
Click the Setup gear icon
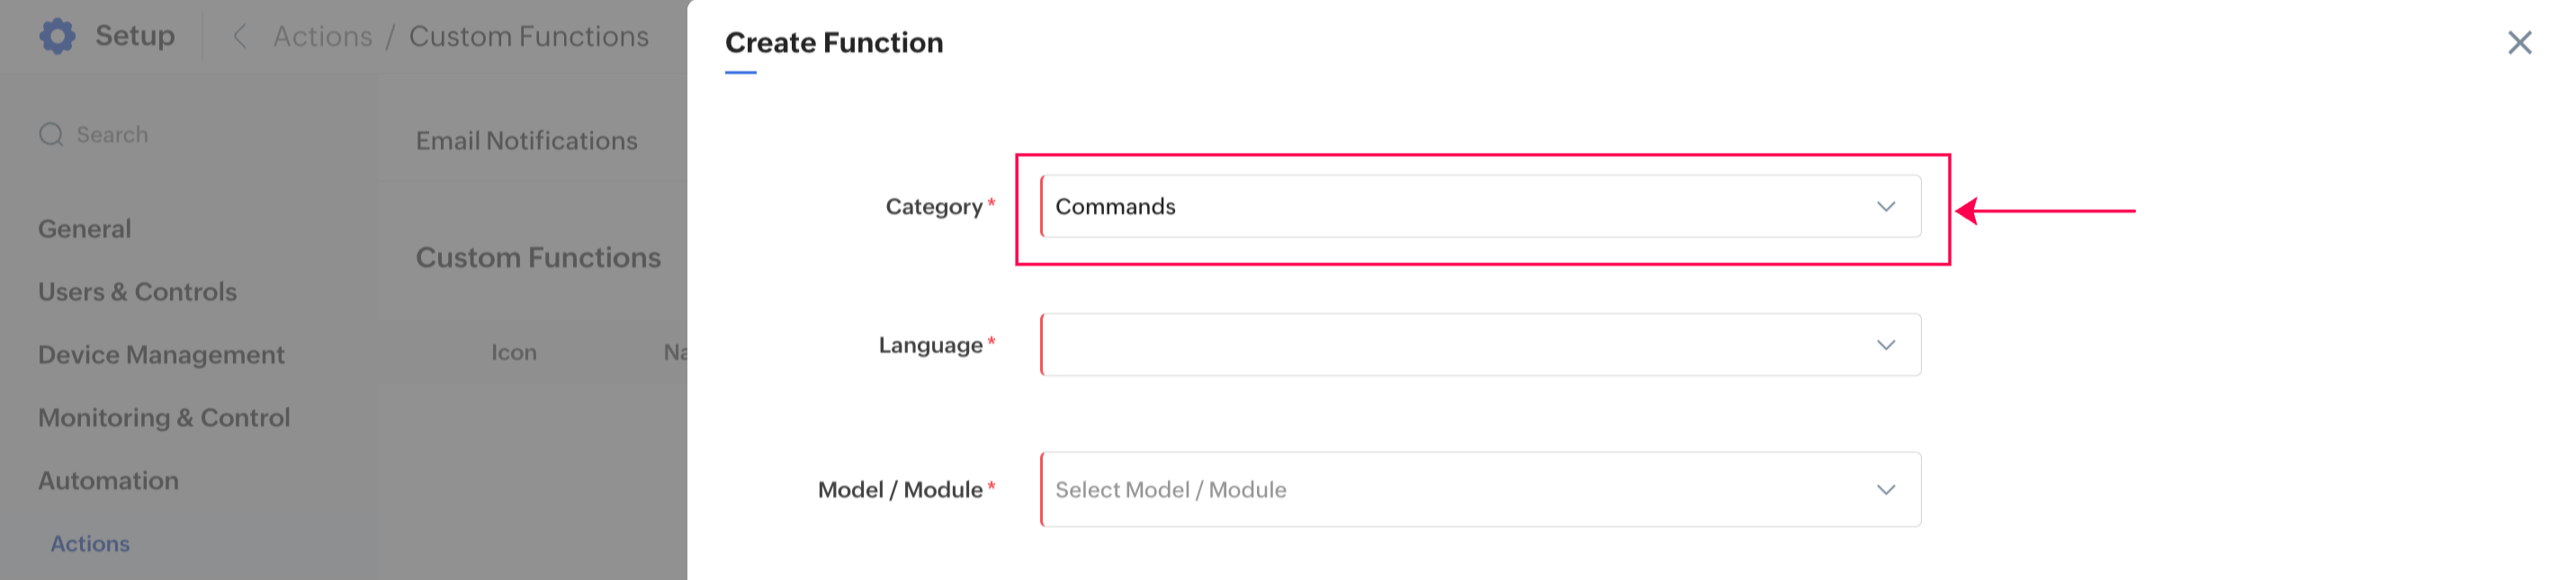[x=57, y=36]
